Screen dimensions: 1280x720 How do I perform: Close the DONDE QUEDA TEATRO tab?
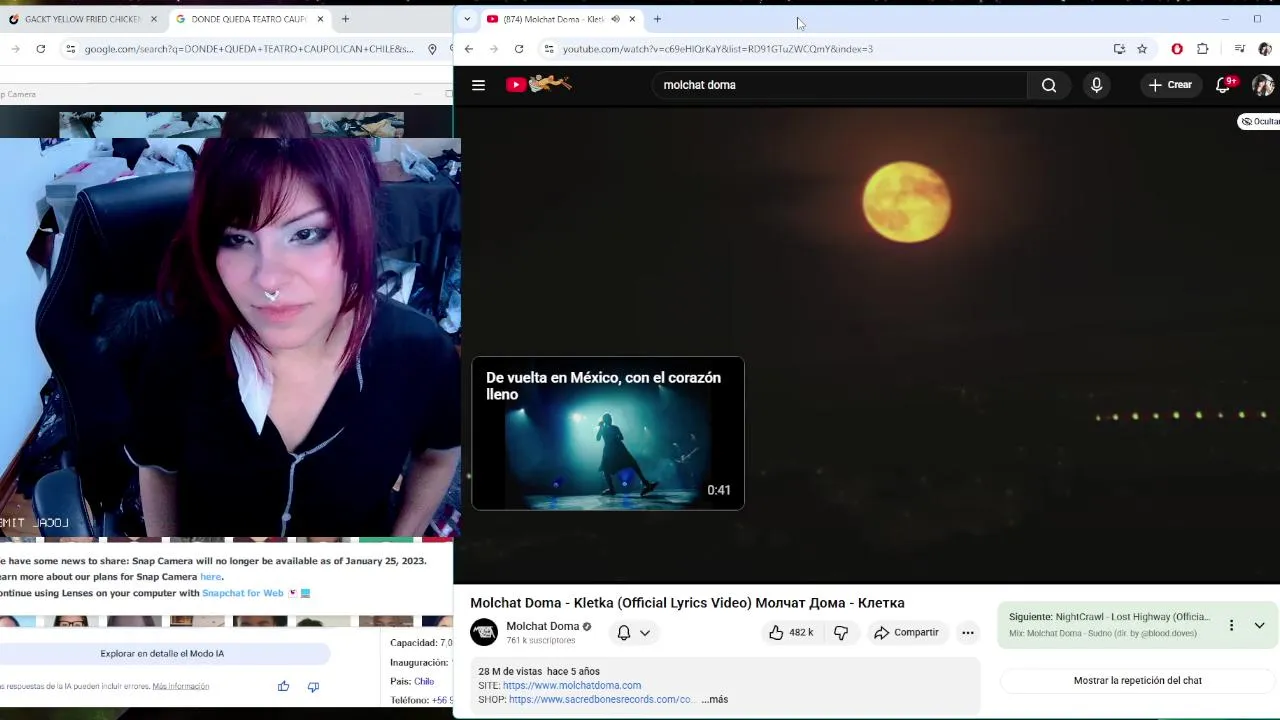[x=320, y=19]
